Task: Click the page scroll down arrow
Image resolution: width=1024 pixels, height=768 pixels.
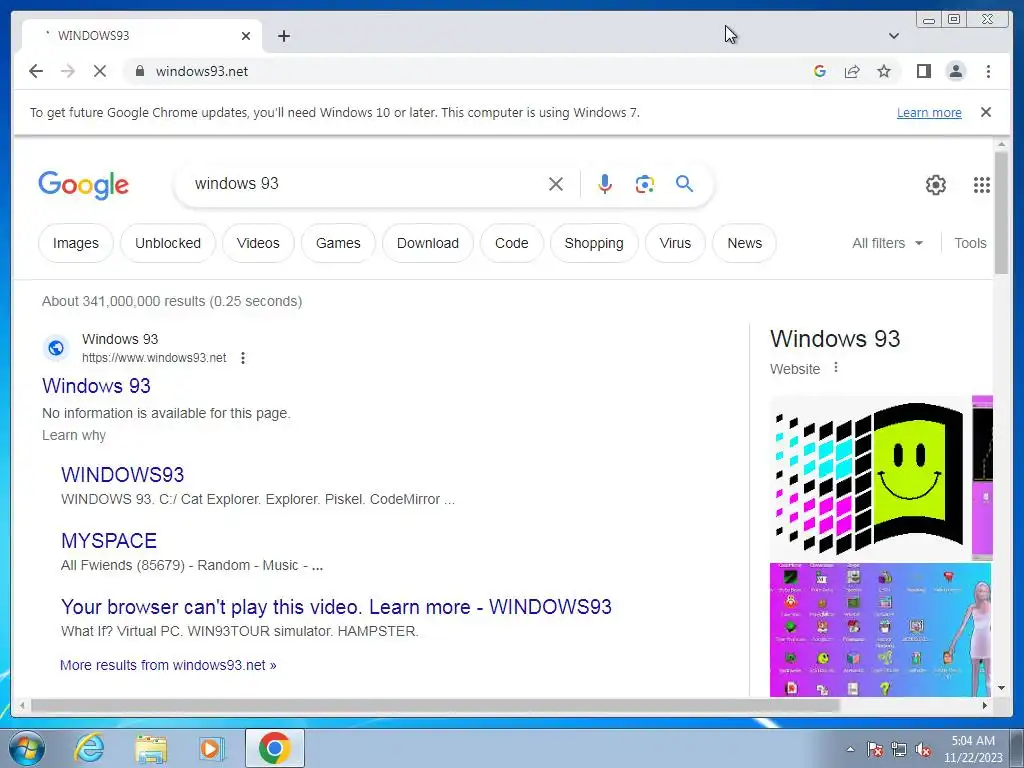Action: click(x=1002, y=687)
